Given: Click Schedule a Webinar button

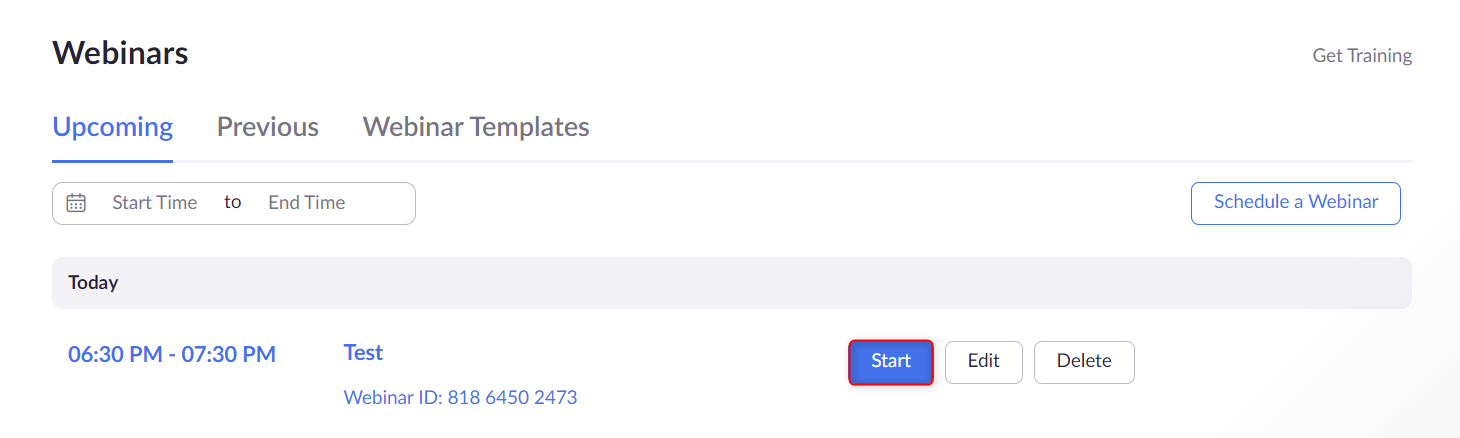Looking at the screenshot, I should point(1296,203).
